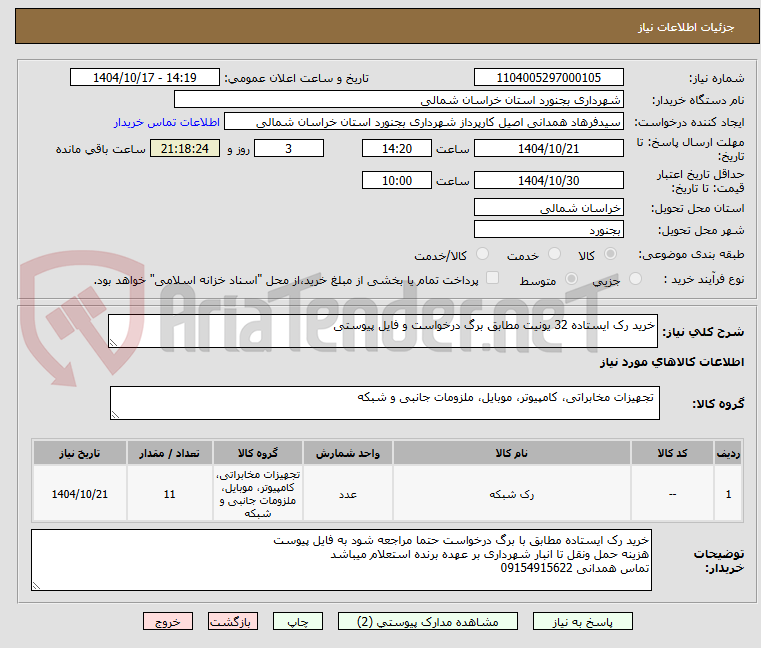
Task: Click the توضیحات خریدار text area
Action: point(341,560)
